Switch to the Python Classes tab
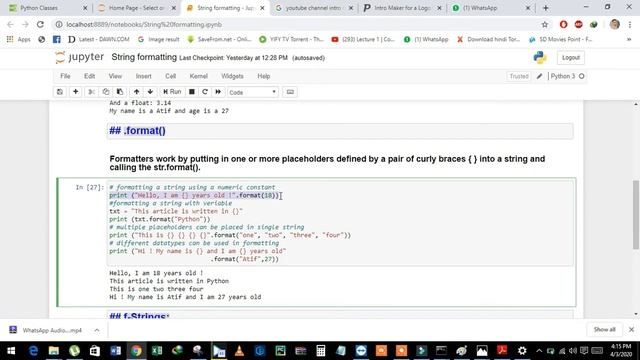Viewport: 640px width, 360px height. click(47, 8)
